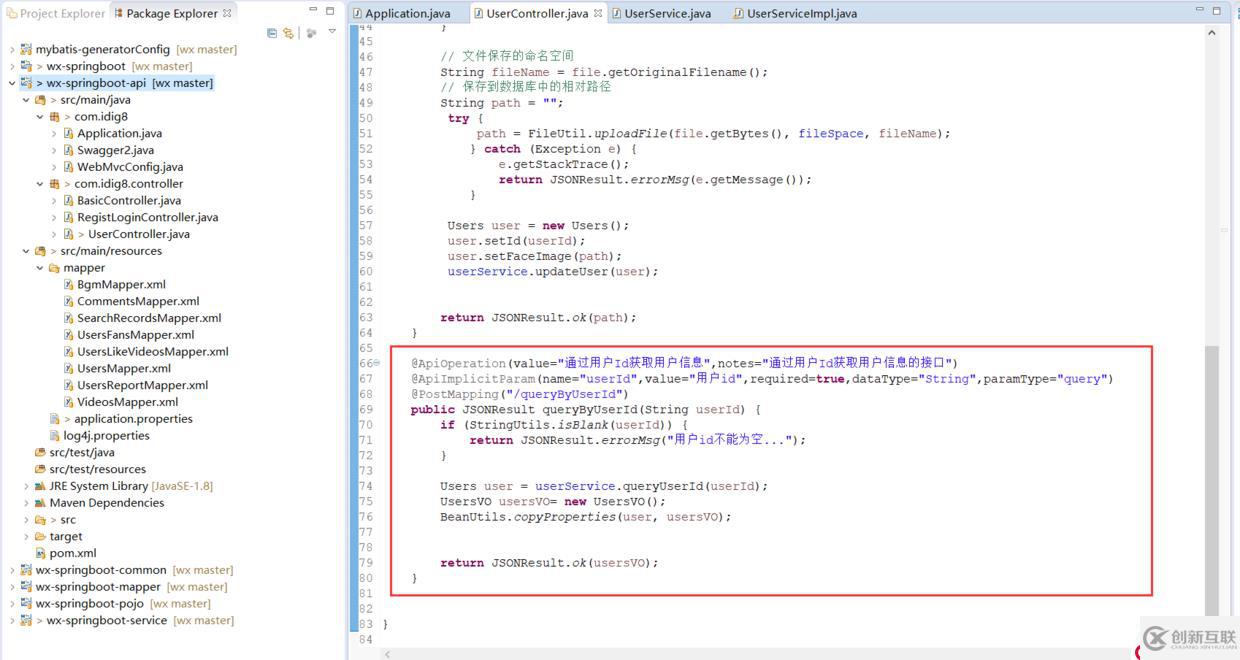Select UsersFansMapper.xml in the tree
The image size is (1240, 660).
pos(136,335)
